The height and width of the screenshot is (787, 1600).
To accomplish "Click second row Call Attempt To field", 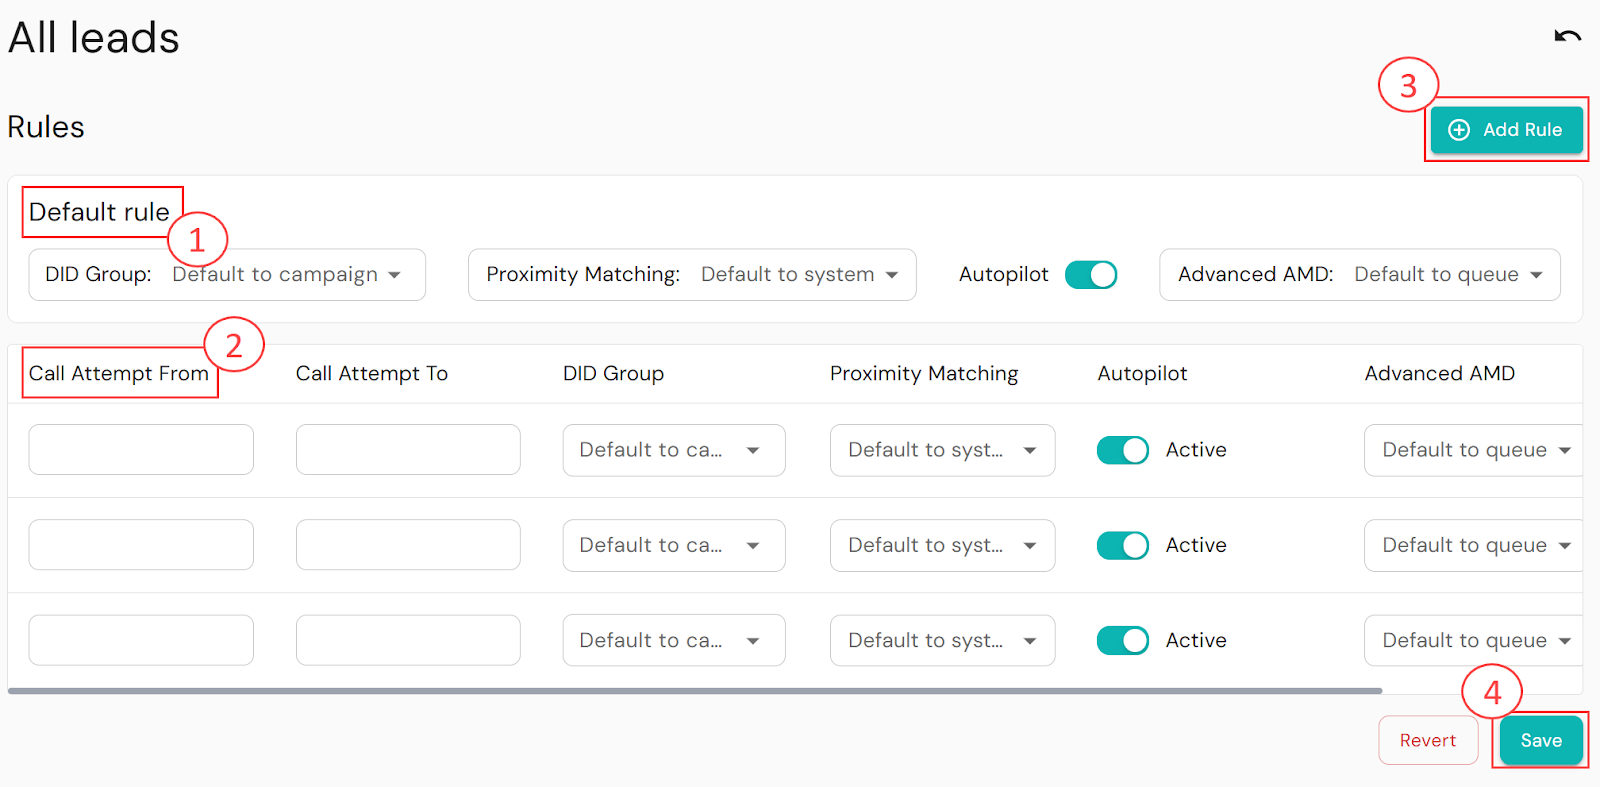I will pos(408,545).
